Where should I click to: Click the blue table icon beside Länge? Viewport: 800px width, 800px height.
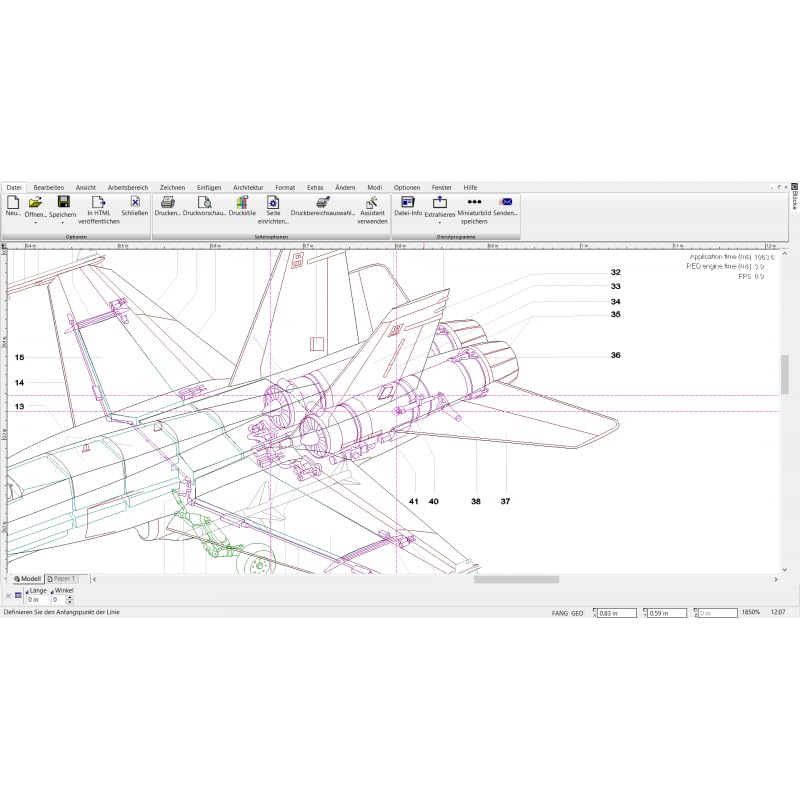tap(18, 595)
